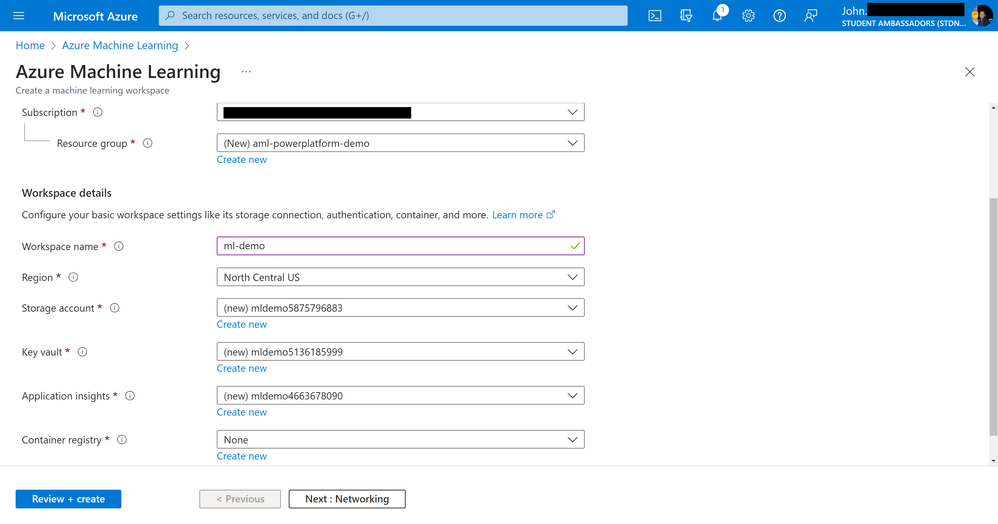Click the Workspace name input field
Image resolution: width=998 pixels, height=524 pixels.
pos(400,246)
